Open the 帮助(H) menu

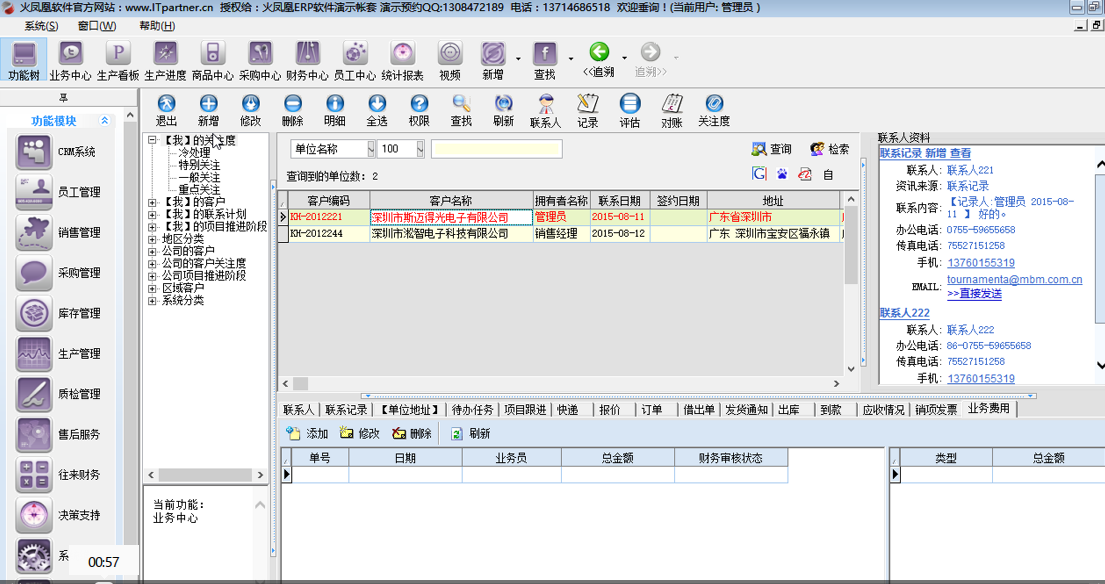(x=157, y=26)
